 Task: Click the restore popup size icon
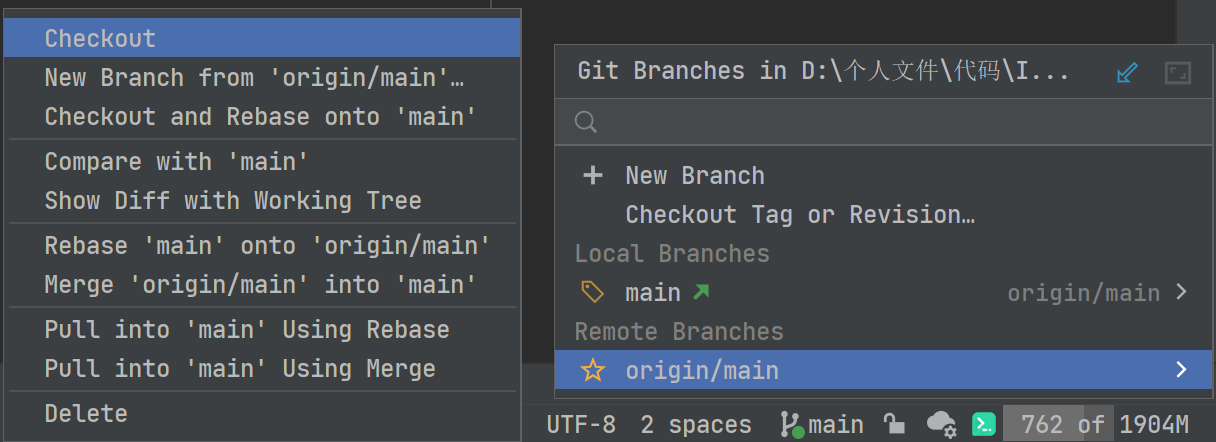[x=1178, y=72]
